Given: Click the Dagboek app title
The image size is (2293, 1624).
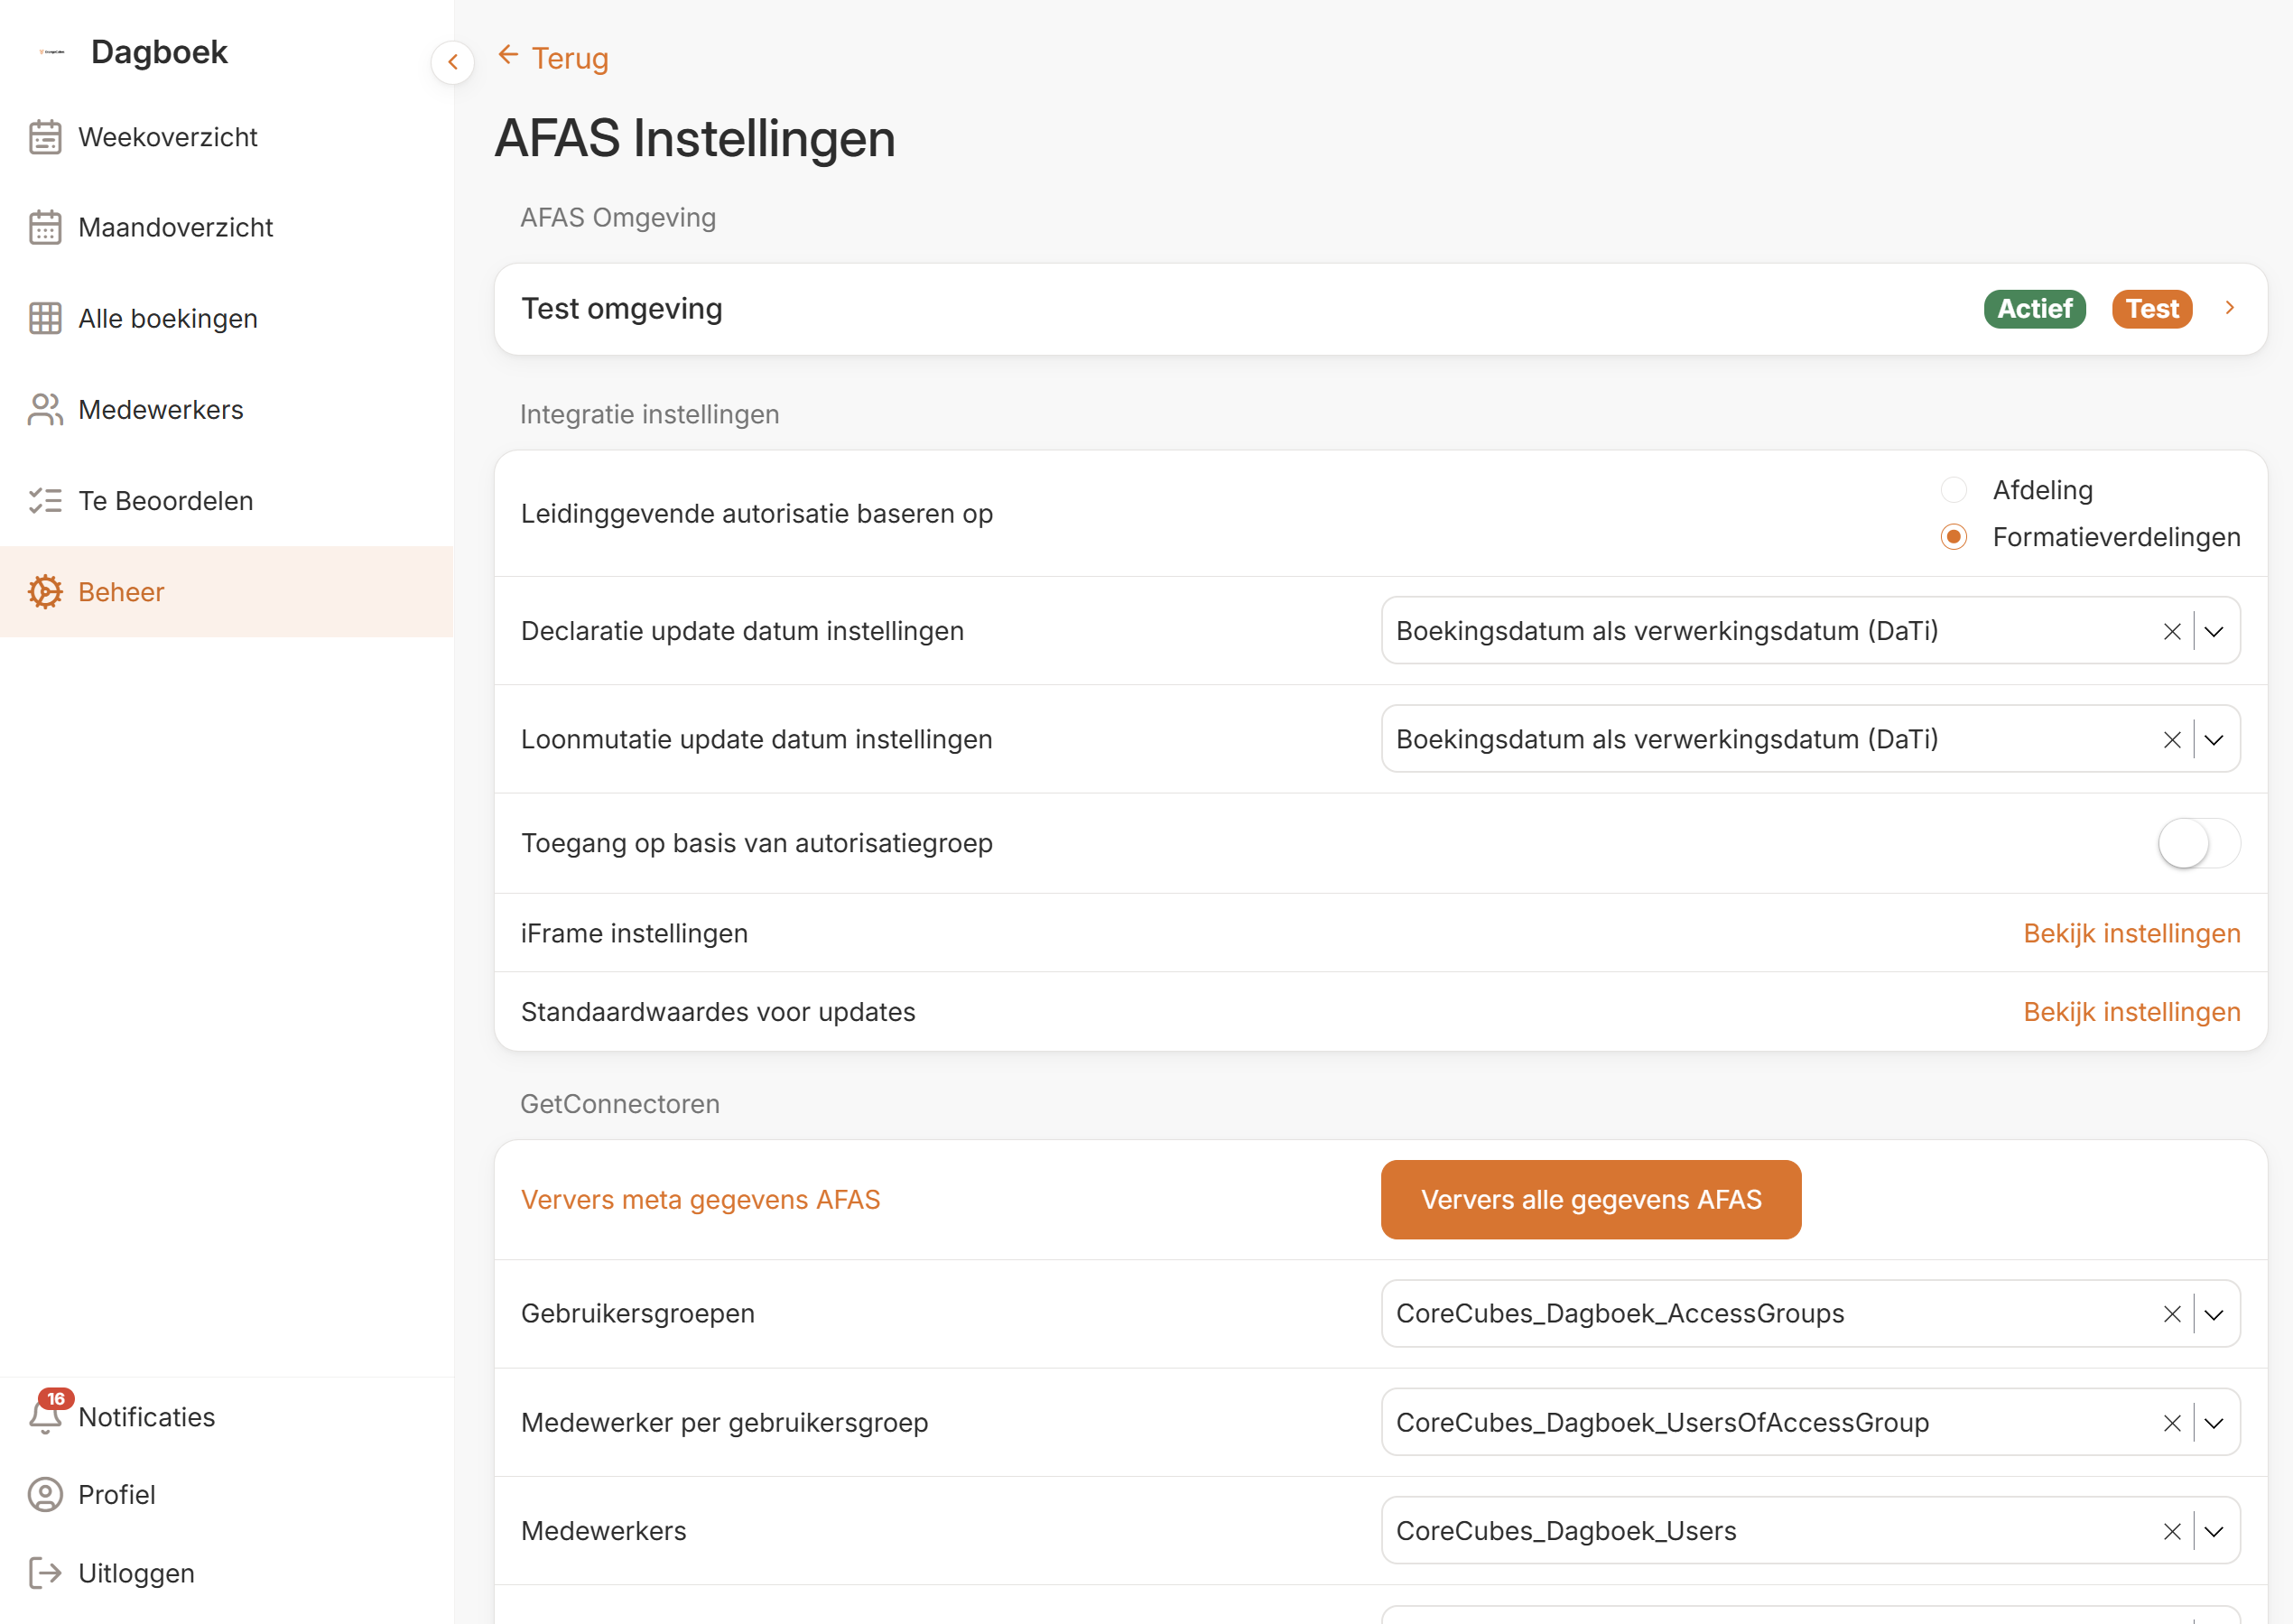Looking at the screenshot, I should click(159, 52).
